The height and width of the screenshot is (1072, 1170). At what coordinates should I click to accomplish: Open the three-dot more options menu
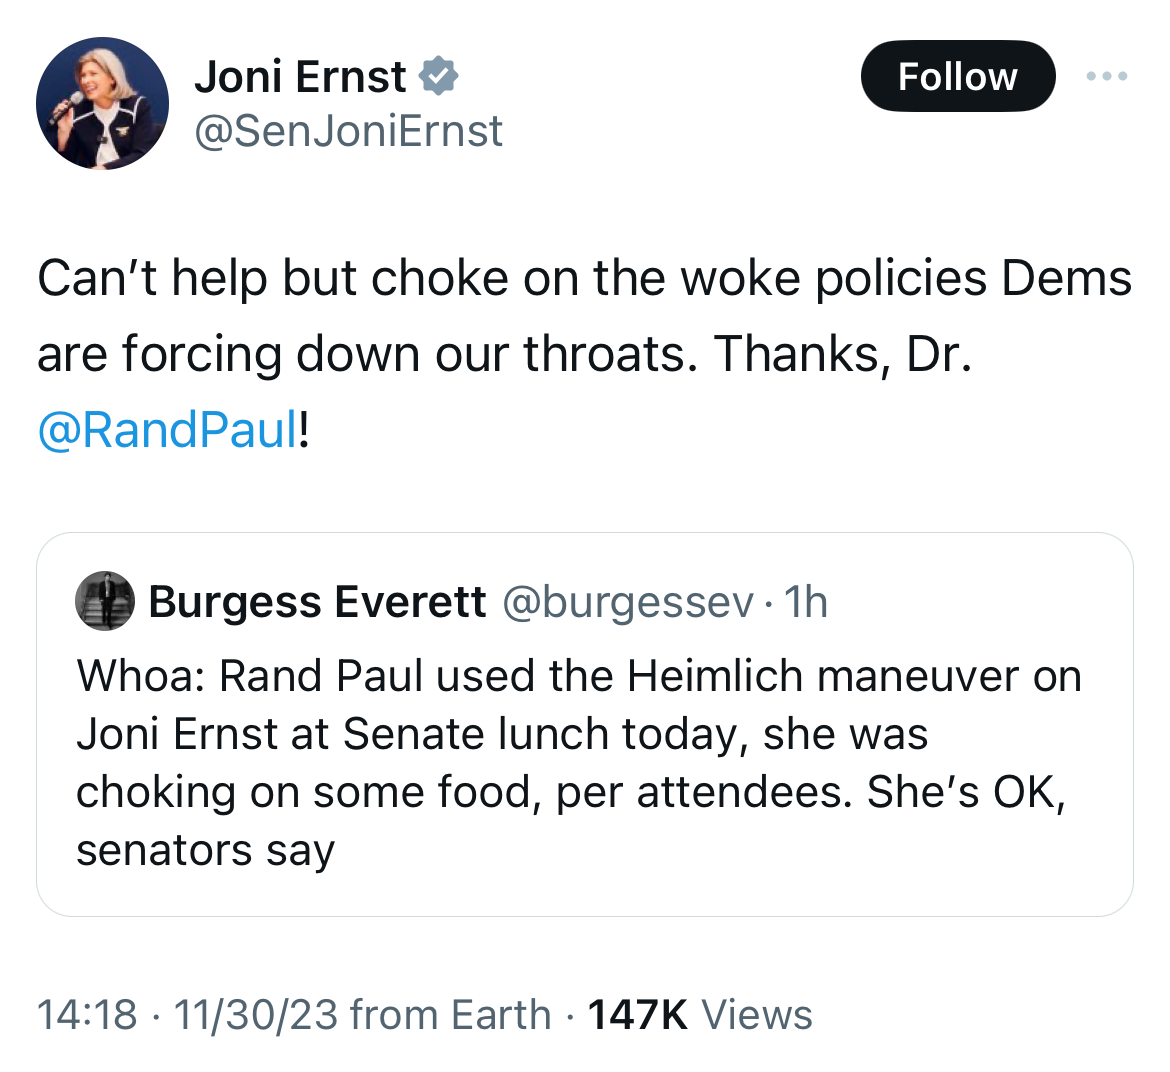click(1107, 76)
